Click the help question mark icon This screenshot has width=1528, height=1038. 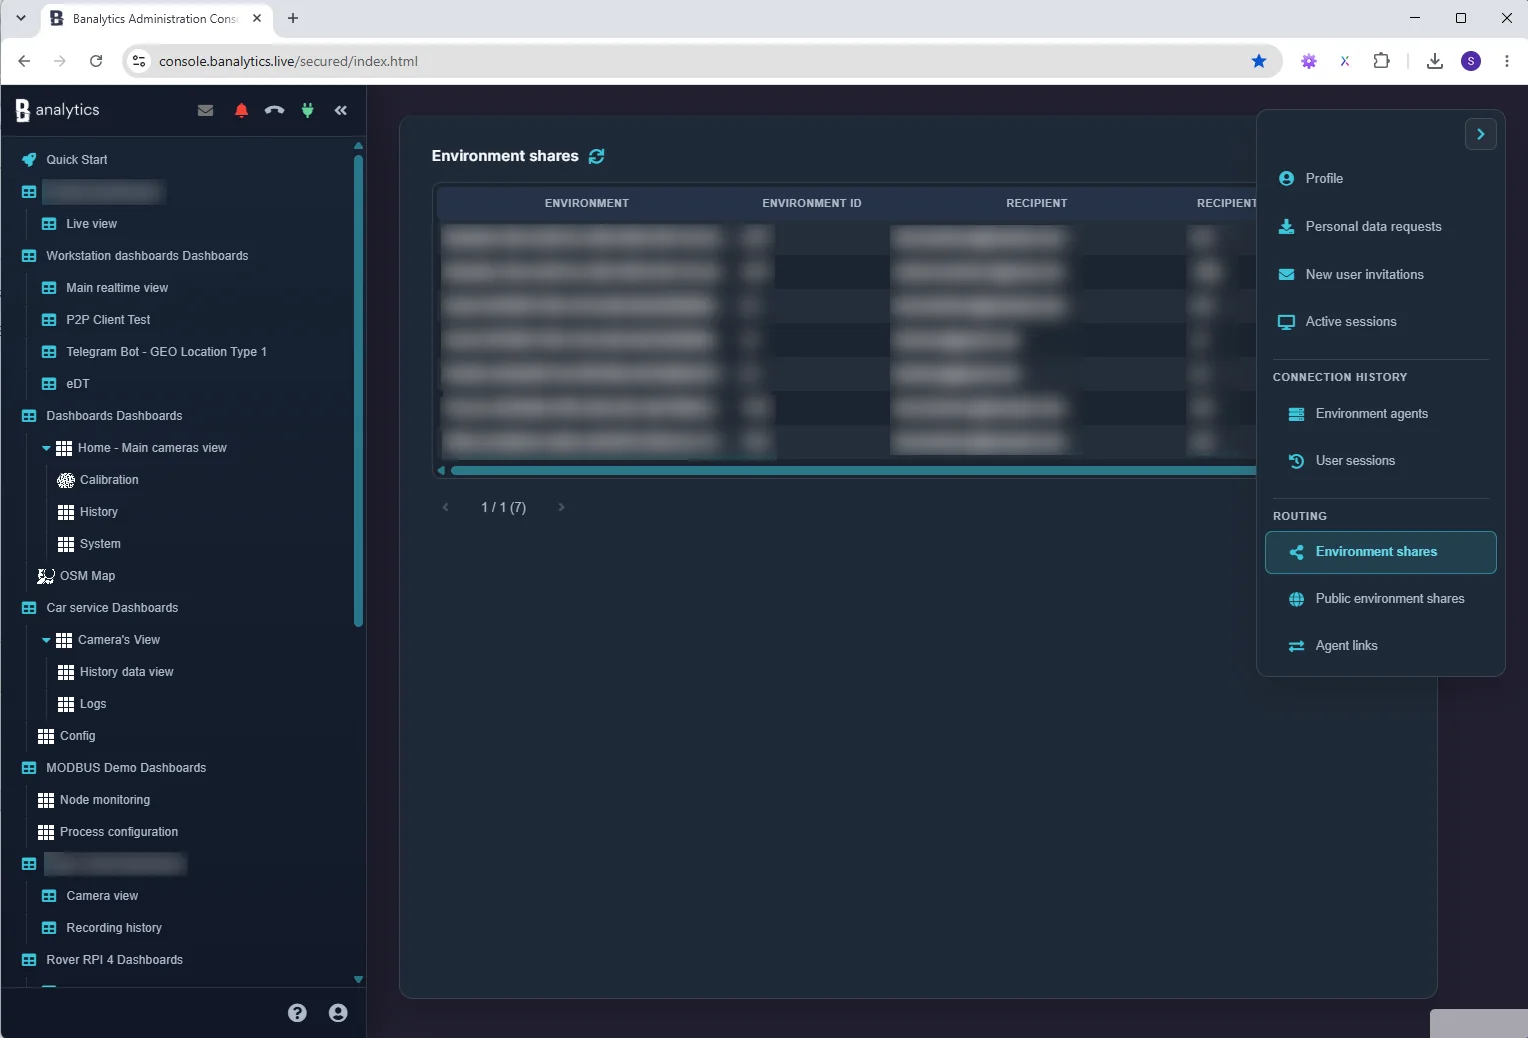coord(297,1013)
